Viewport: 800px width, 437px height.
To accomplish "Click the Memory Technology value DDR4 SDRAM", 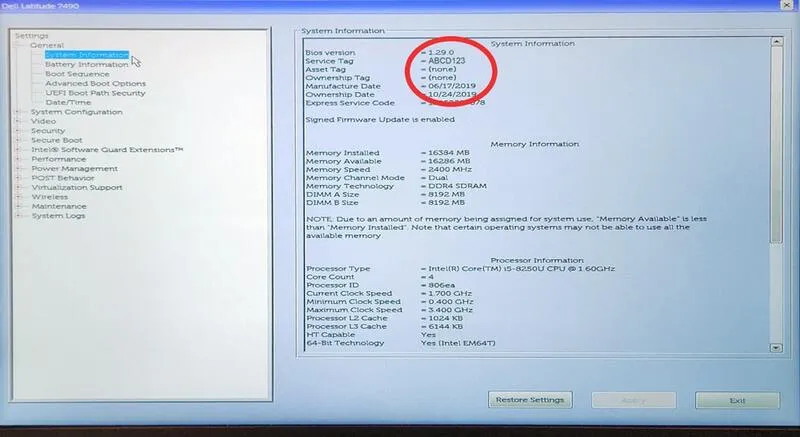I will [457, 186].
